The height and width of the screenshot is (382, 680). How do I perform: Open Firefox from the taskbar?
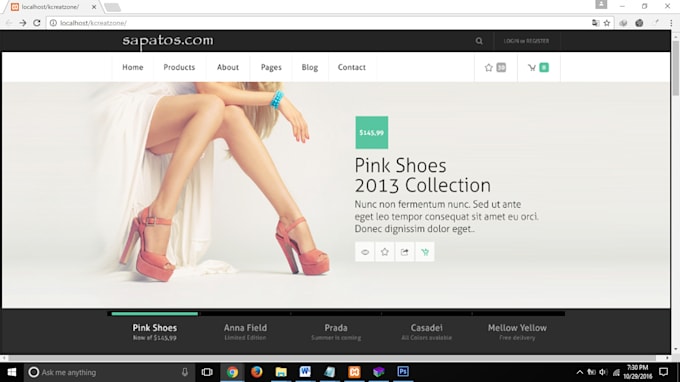point(257,372)
